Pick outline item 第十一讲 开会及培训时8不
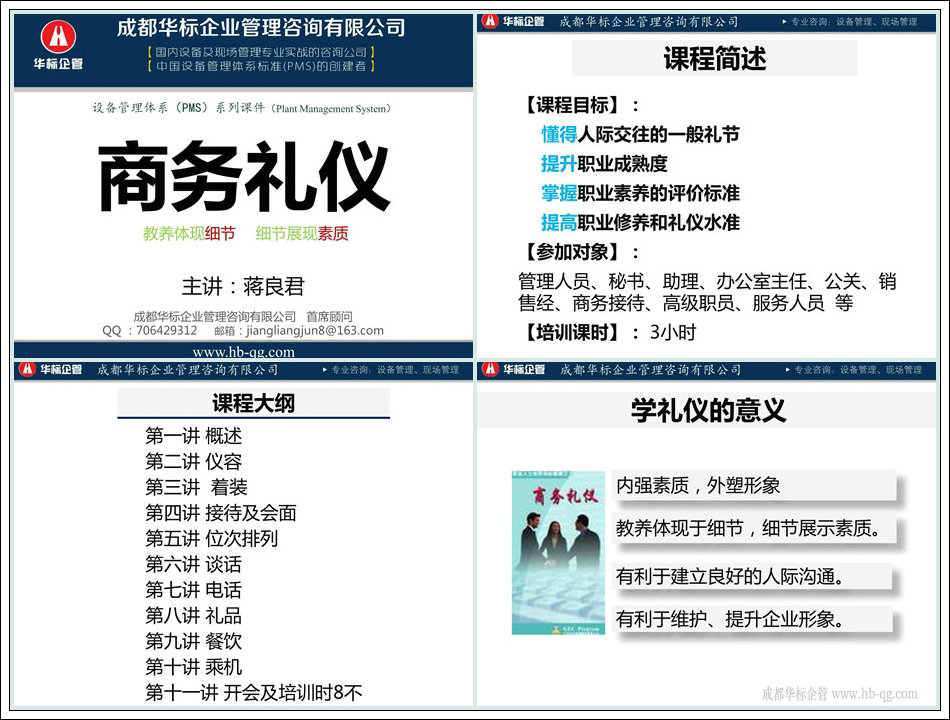950x720 pixels. [x=253, y=693]
